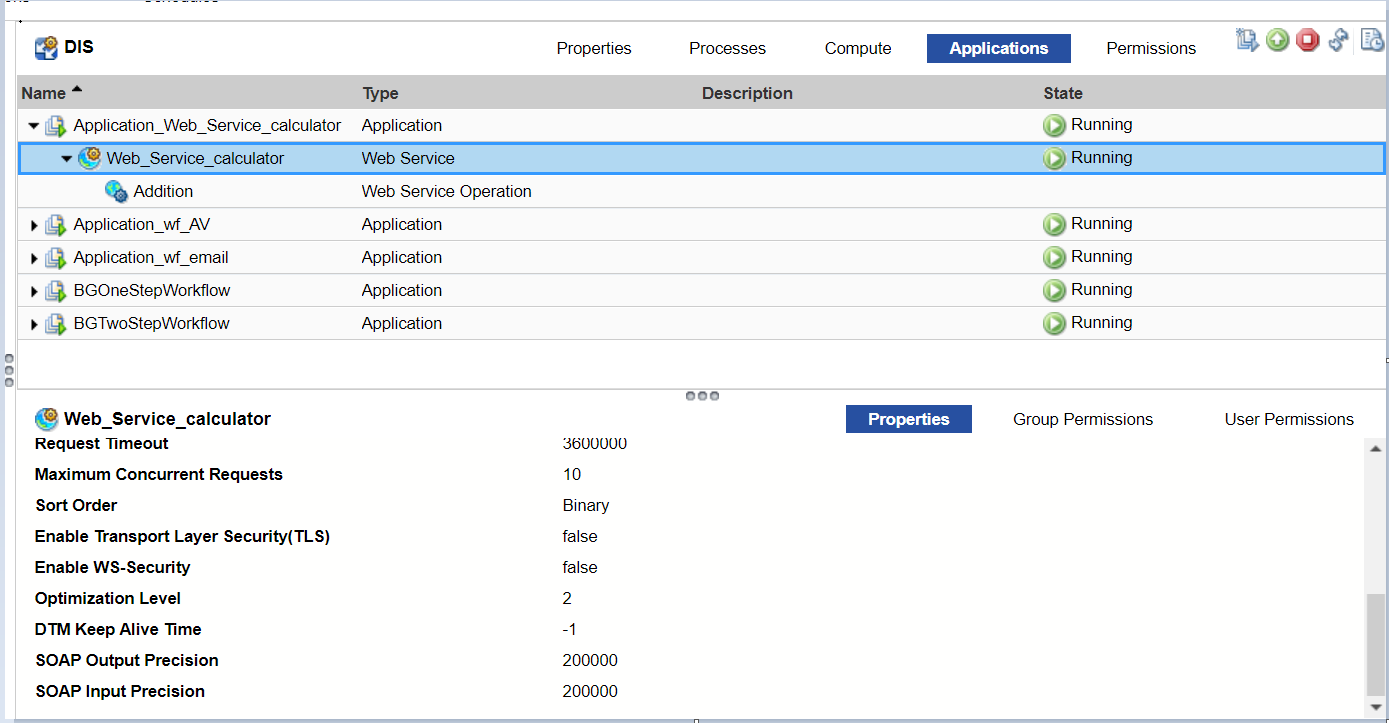Open the Processes tab

coord(727,48)
